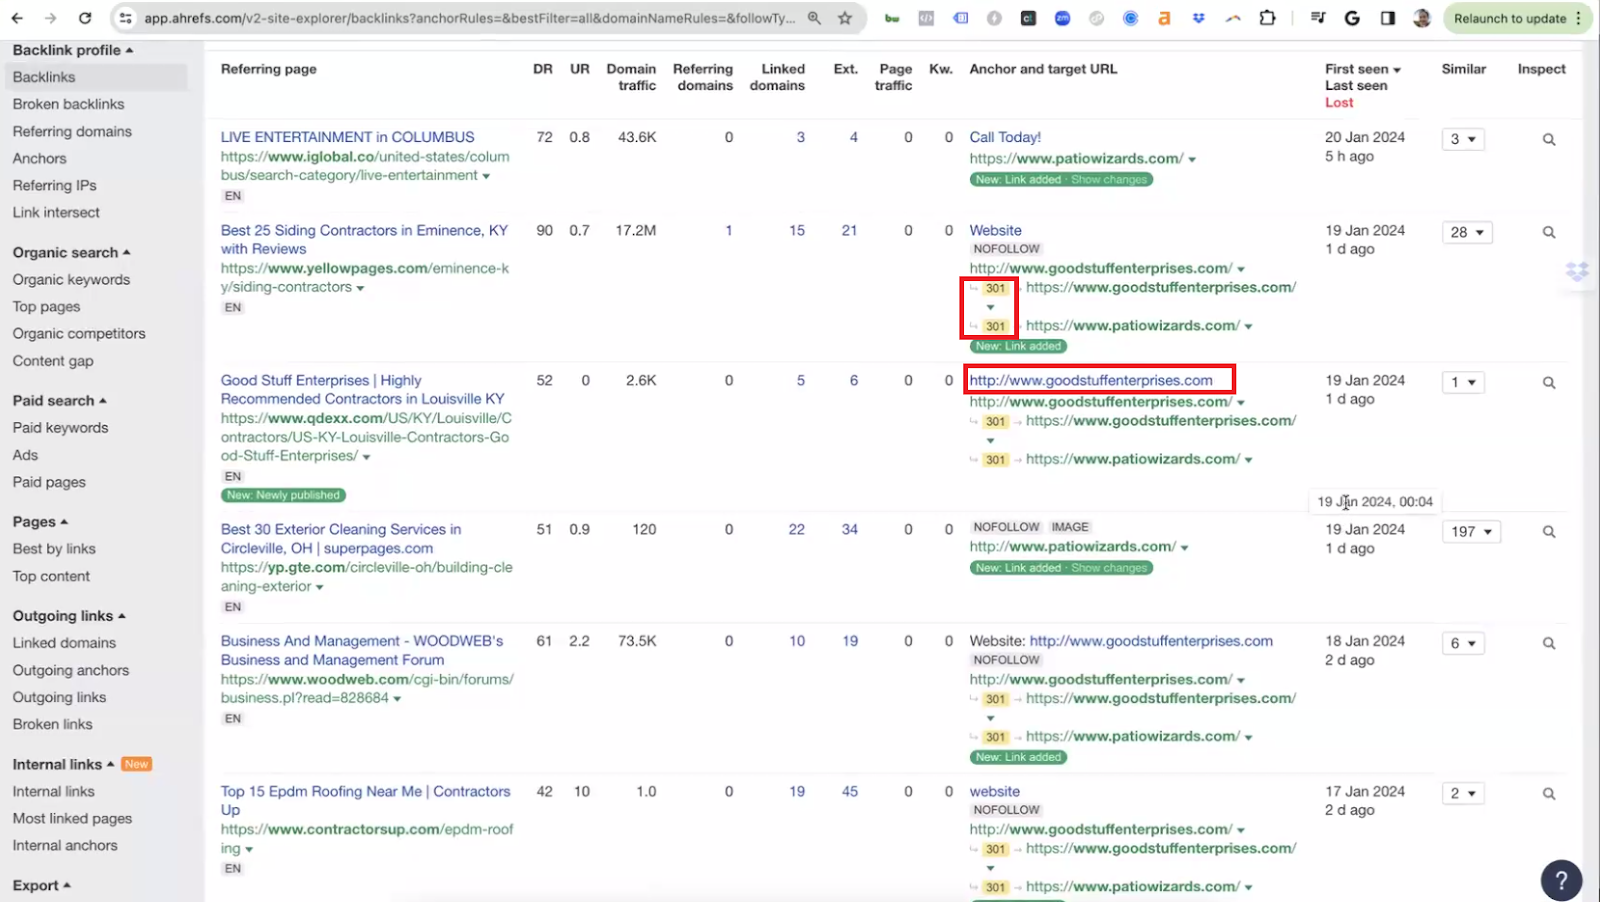This screenshot has width=1600, height=902.
Task: Open the browser side panel icon
Action: (1388, 18)
